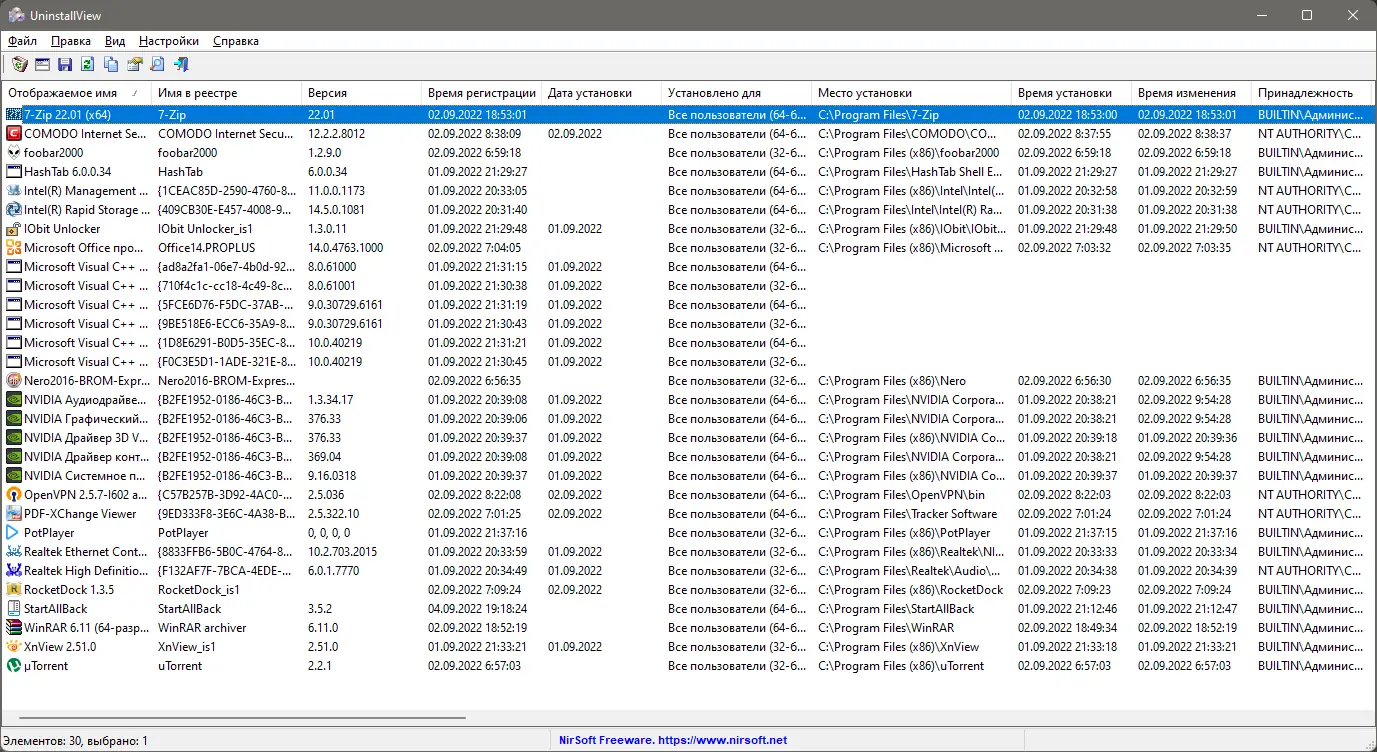This screenshot has height=752, width=1377.
Task: Click the WinRAR 6.11 books icon
Action: [x=14, y=628]
